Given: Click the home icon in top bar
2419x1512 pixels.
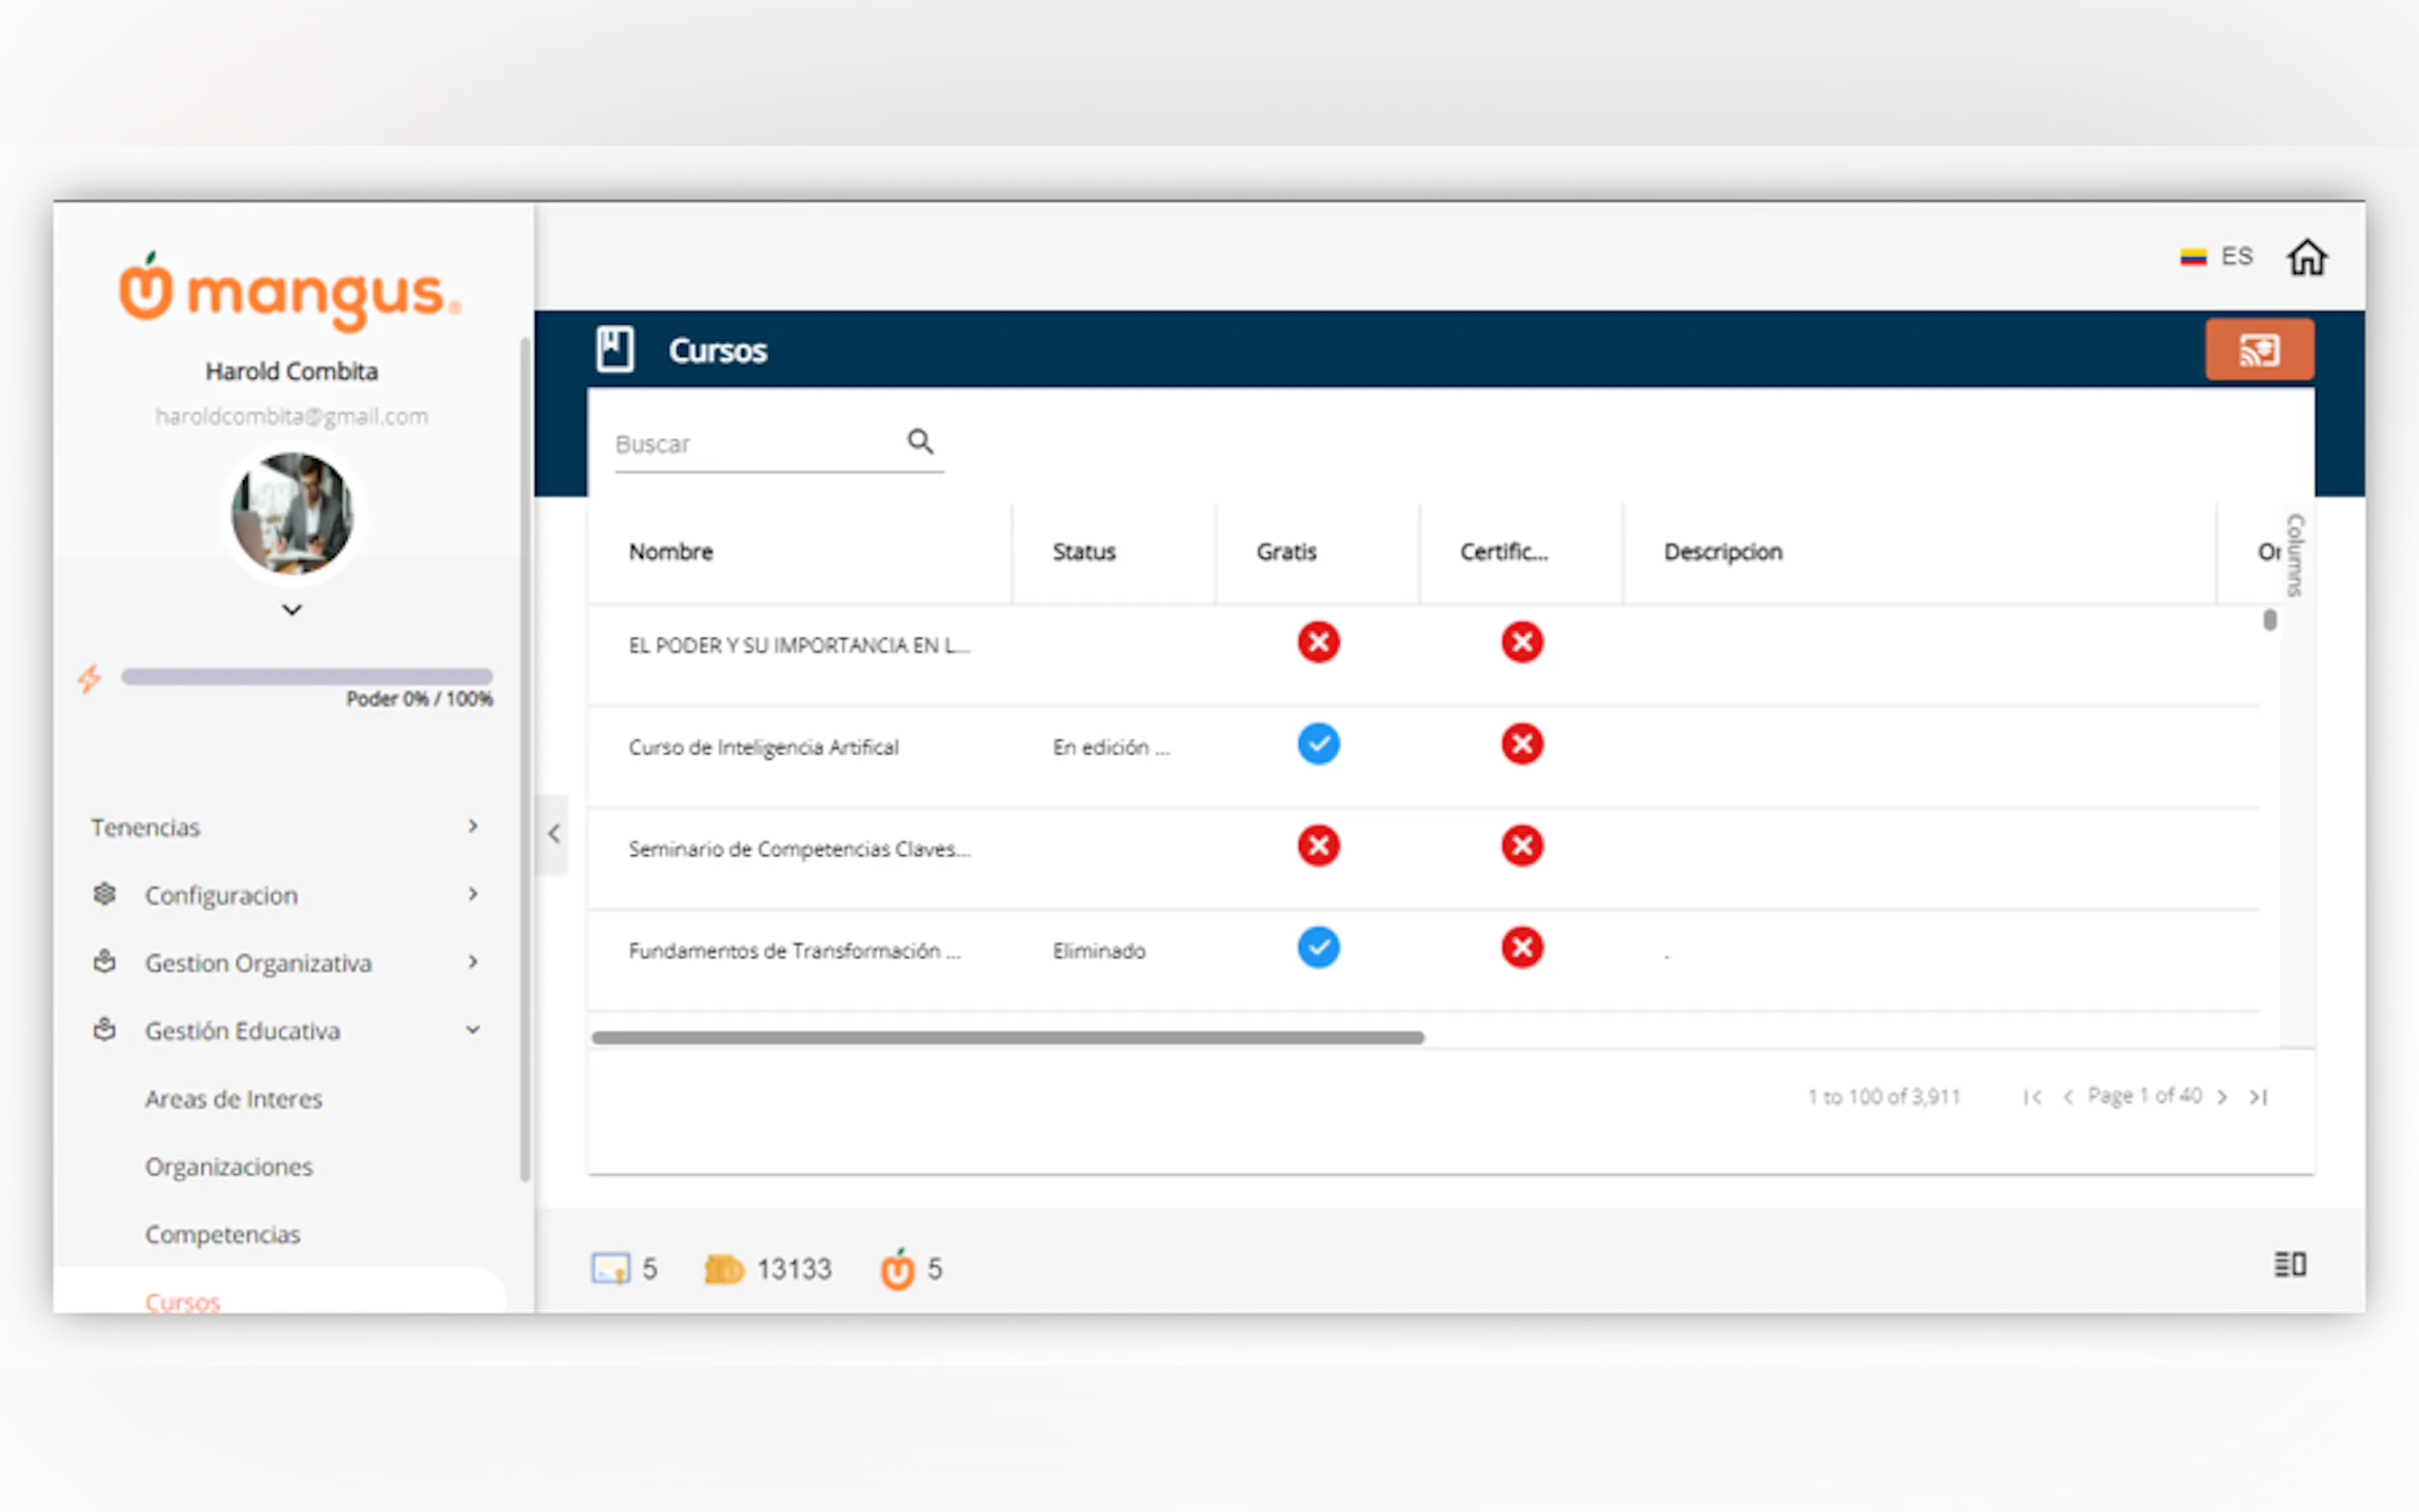Looking at the screenshot, I should tap(2306, 258).
